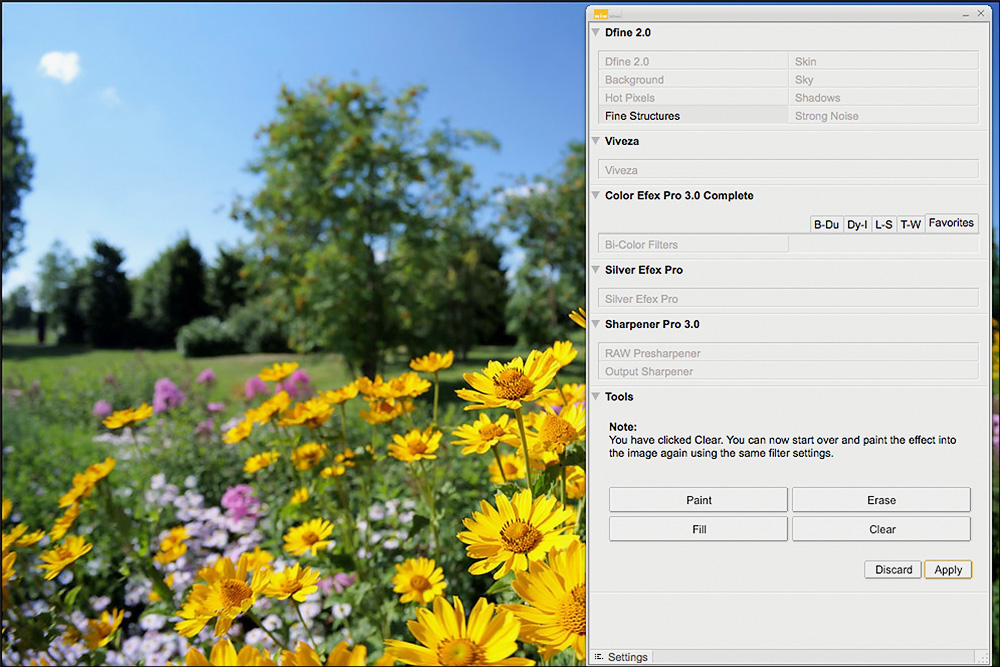Collapse the Dfine 2.0 section triangle
The image size is (1000, 667).
(x=596, y=33)
